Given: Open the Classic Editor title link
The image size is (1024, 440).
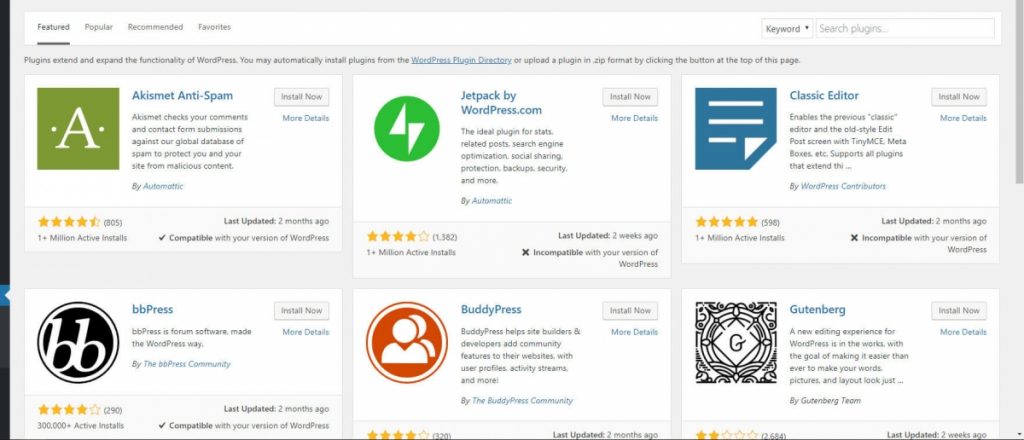Looking at the screenshot, I should [x=824, y=95].
